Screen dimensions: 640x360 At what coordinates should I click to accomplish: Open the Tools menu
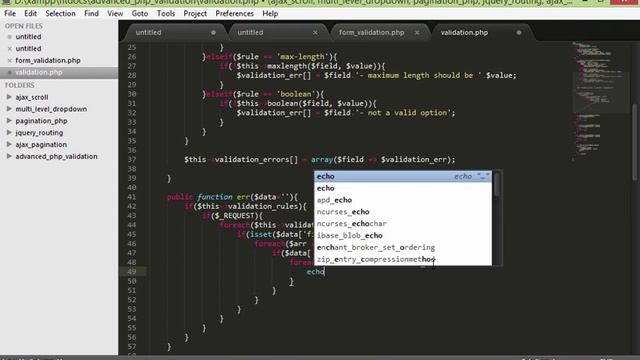coord(166,13)
